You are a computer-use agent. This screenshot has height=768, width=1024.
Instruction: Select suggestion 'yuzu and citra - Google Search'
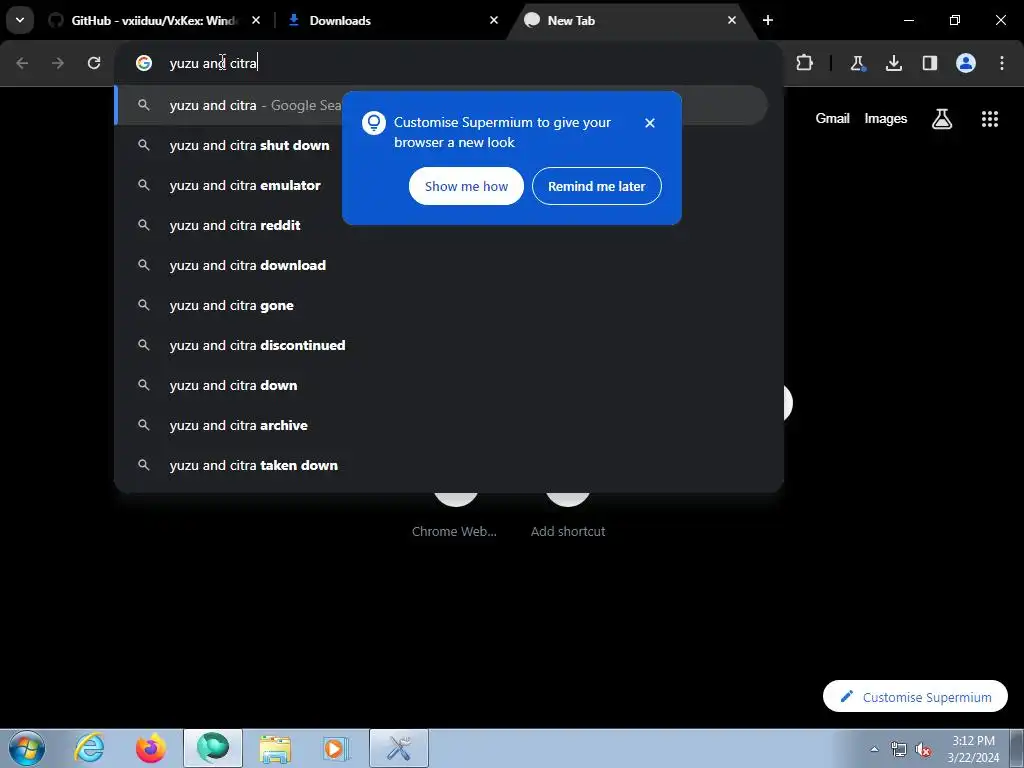tap(441, 105)
